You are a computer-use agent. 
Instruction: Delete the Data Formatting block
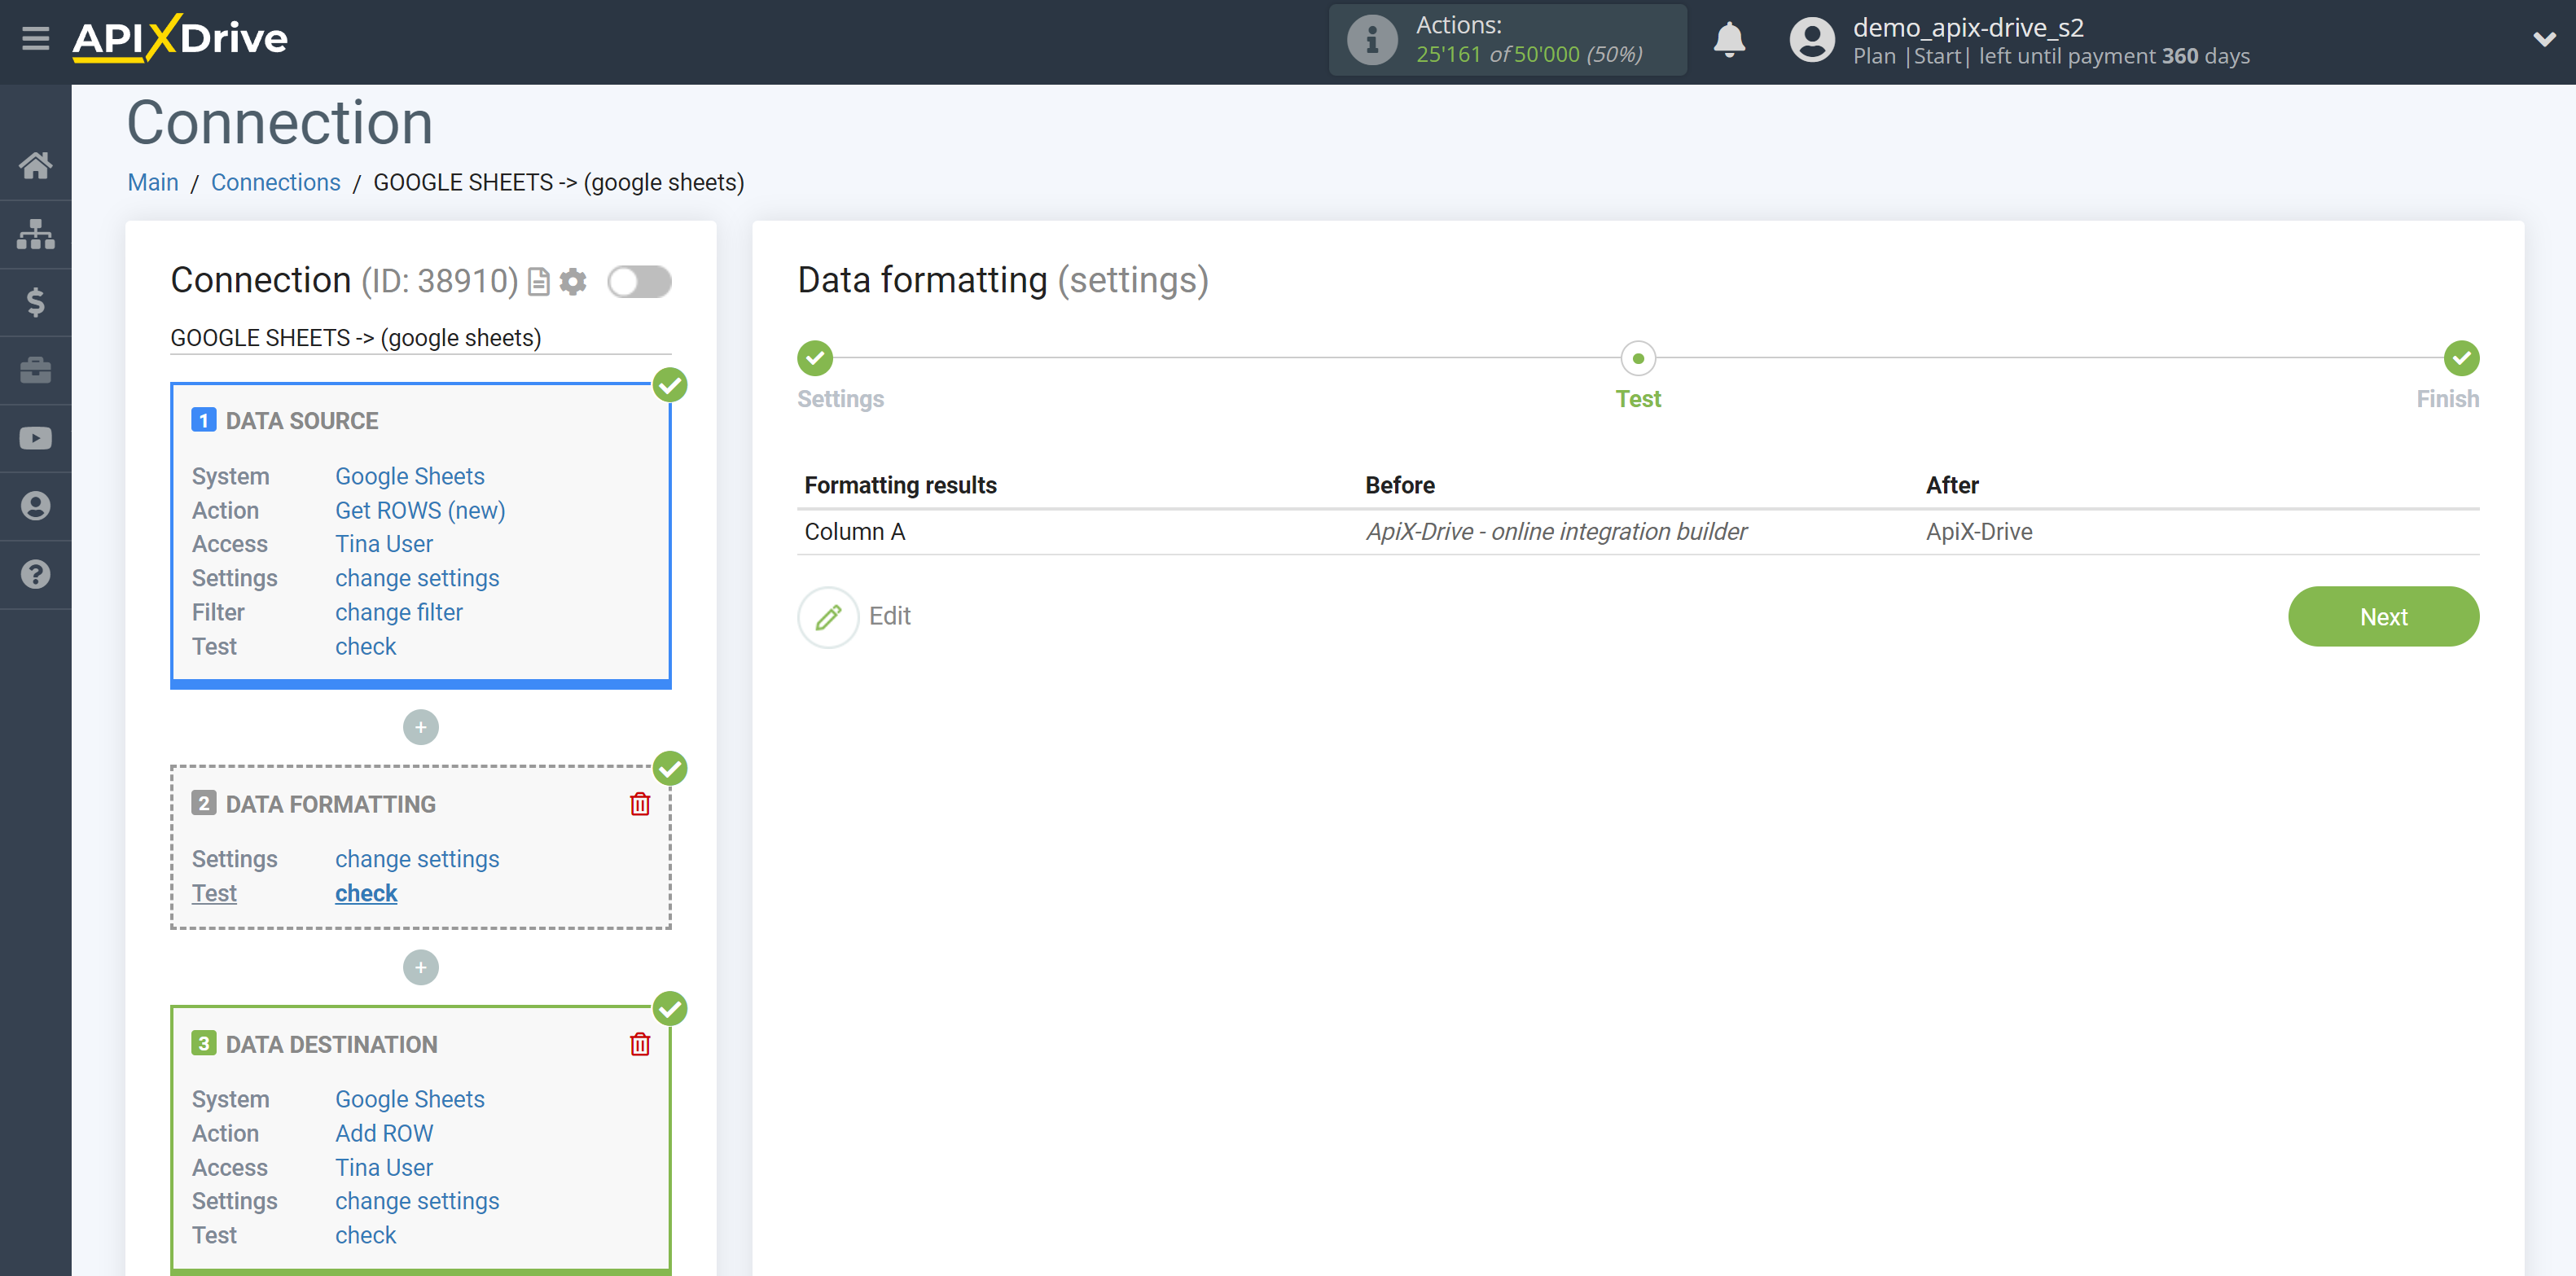coord(640,804)
